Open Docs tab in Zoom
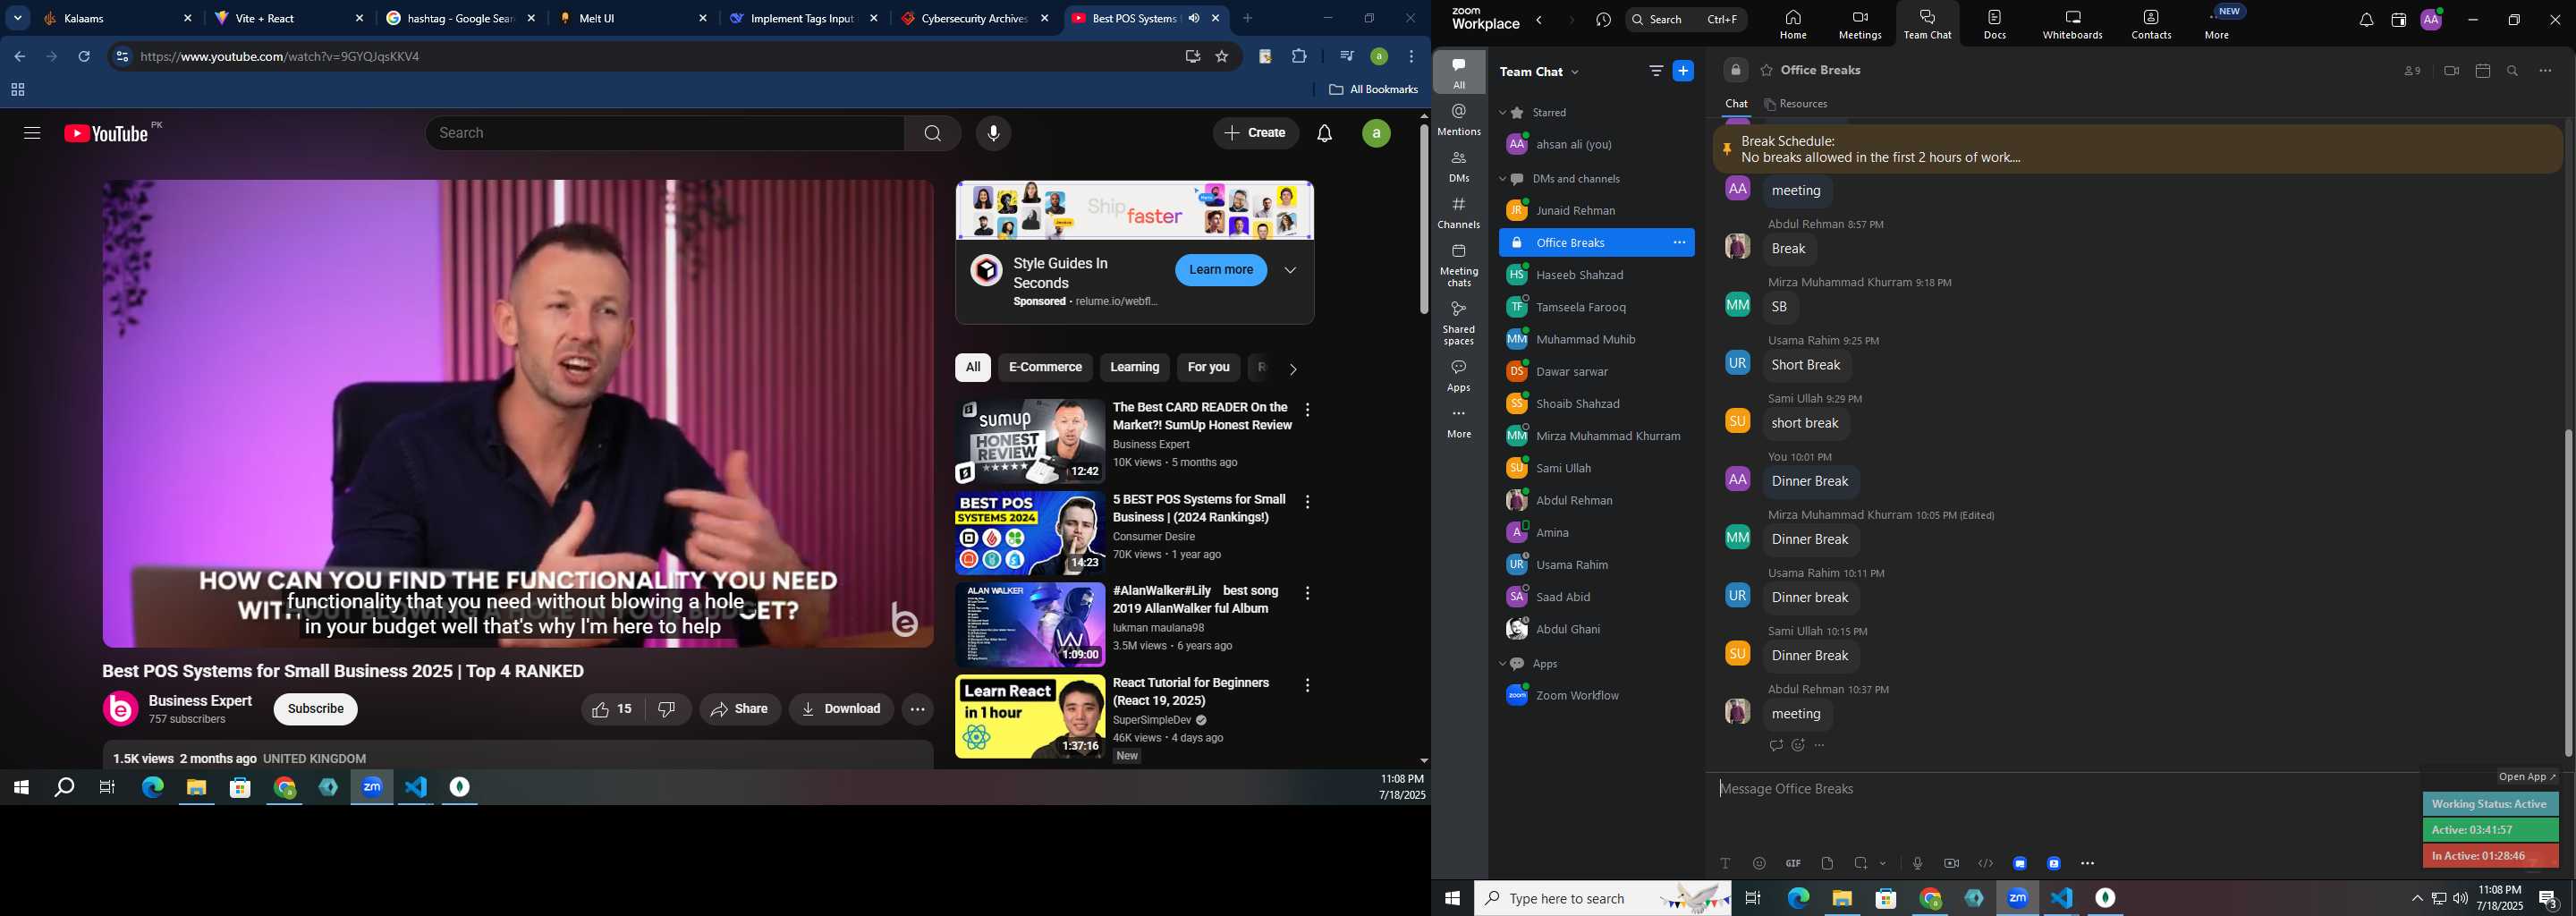 pos(1994,24)
